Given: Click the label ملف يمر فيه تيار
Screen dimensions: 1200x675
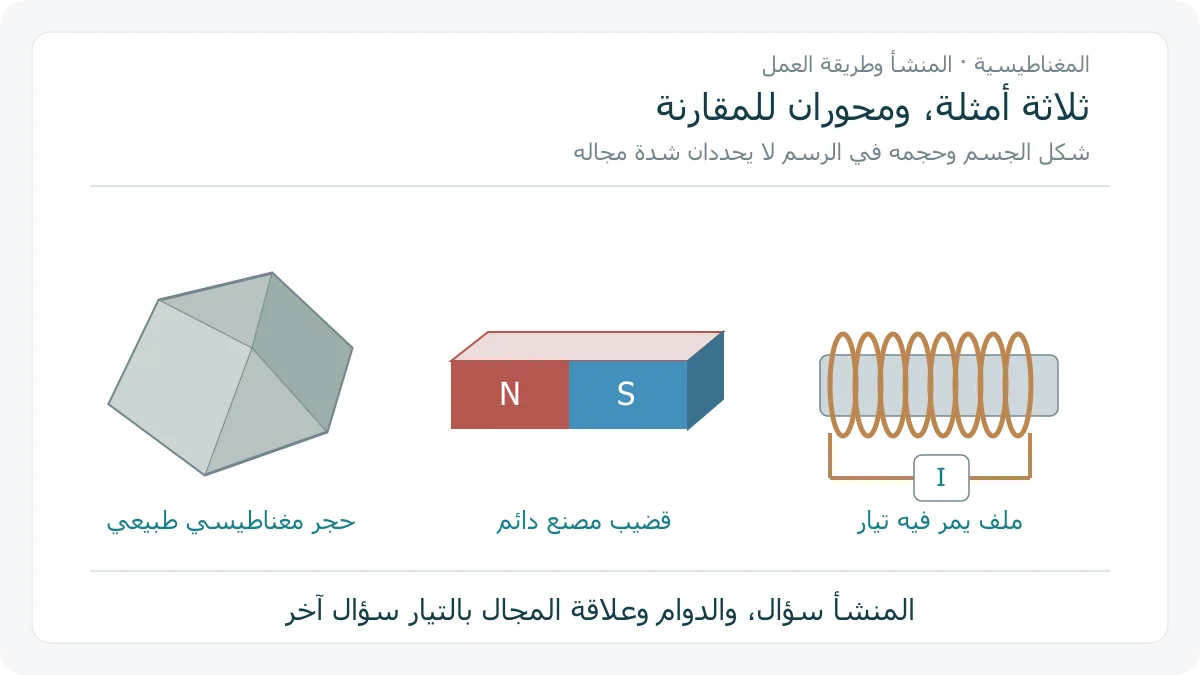Looking at the screenshot, I should (x=940, y=522).
